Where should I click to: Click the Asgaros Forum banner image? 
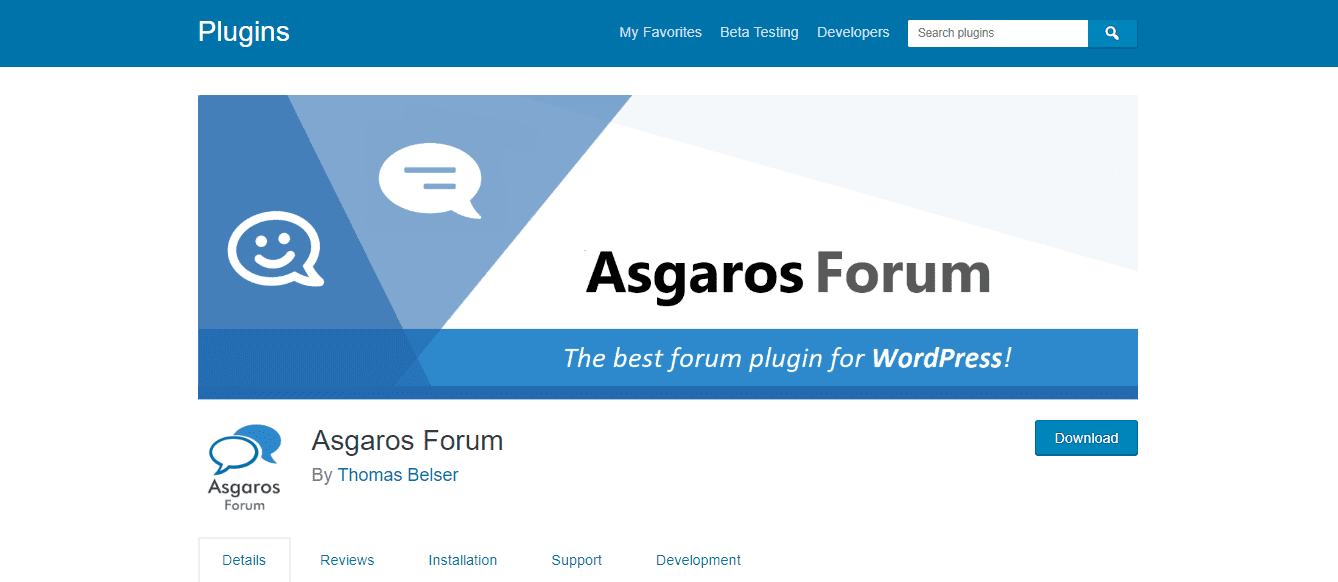coord(668,247)
